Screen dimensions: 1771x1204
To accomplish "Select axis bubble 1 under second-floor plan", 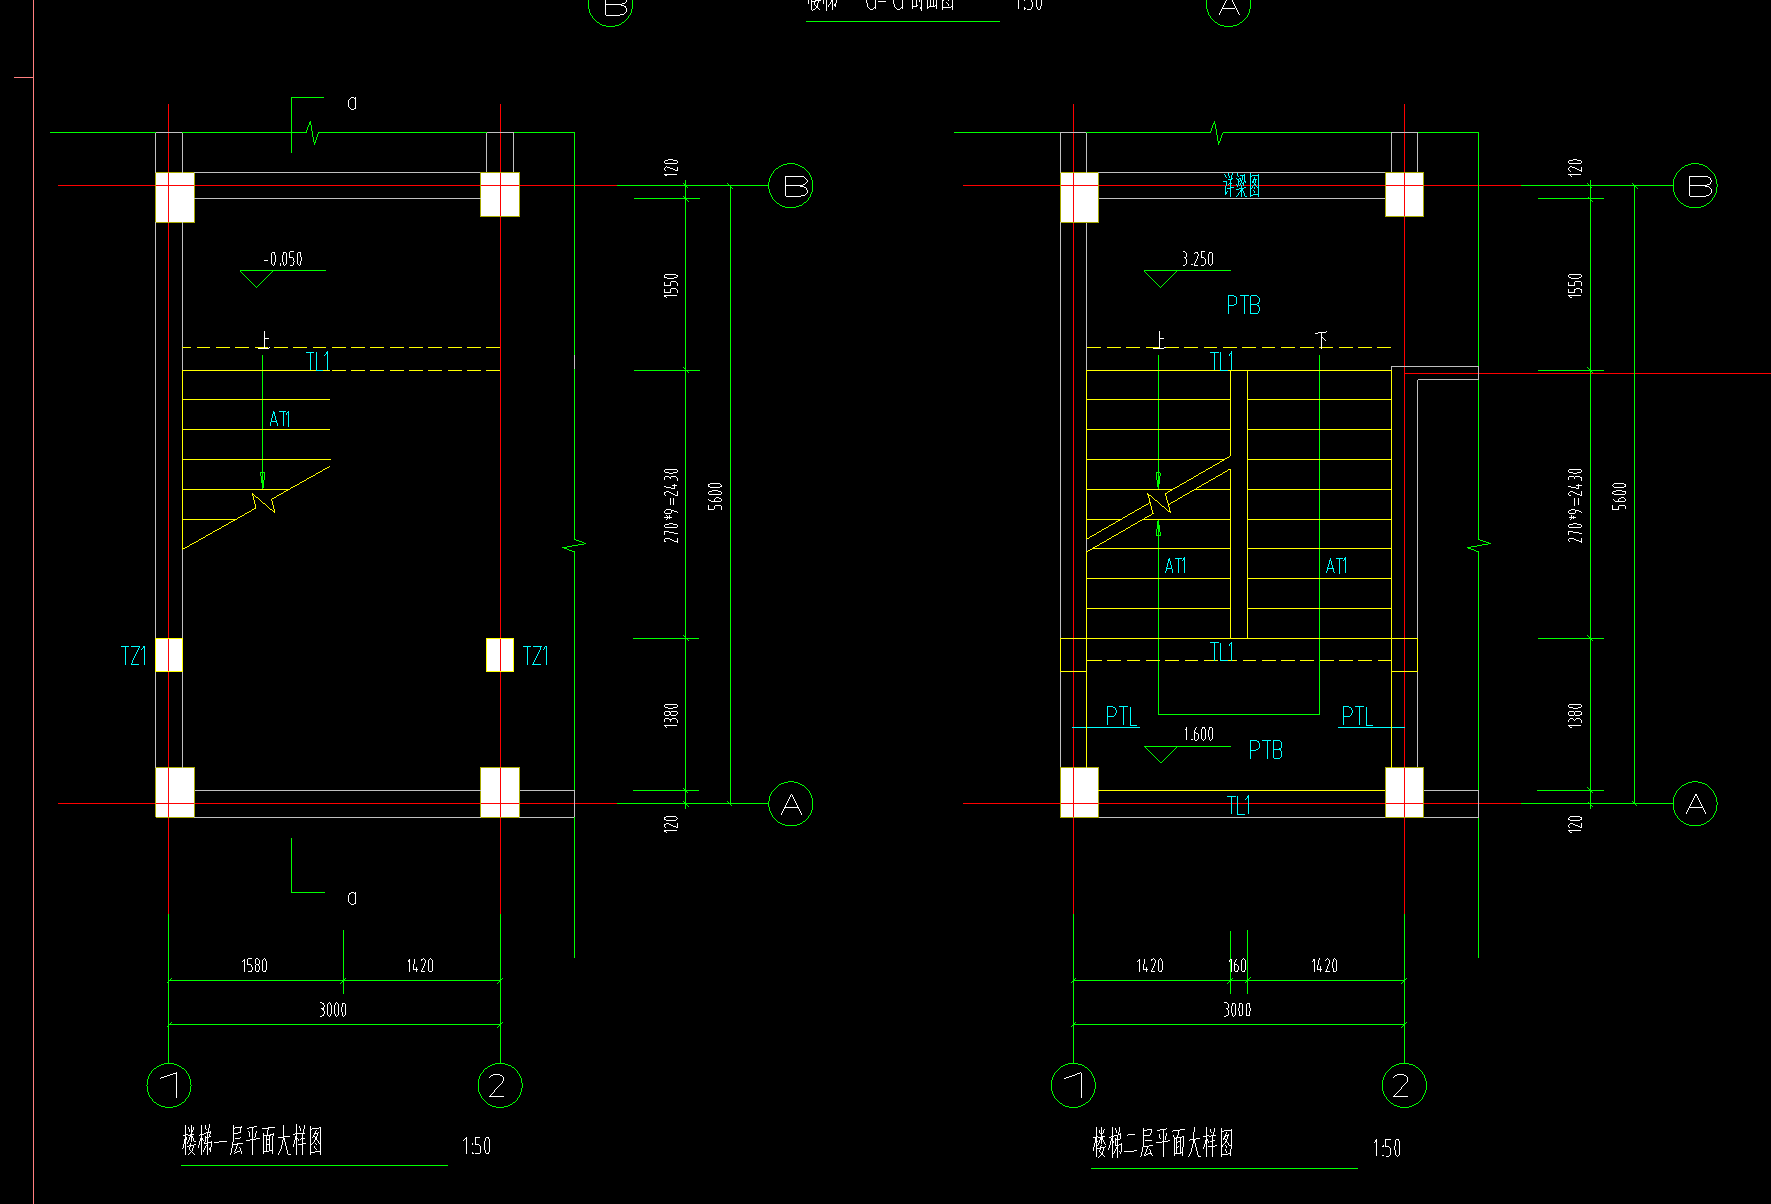I will point(1074,1085).
